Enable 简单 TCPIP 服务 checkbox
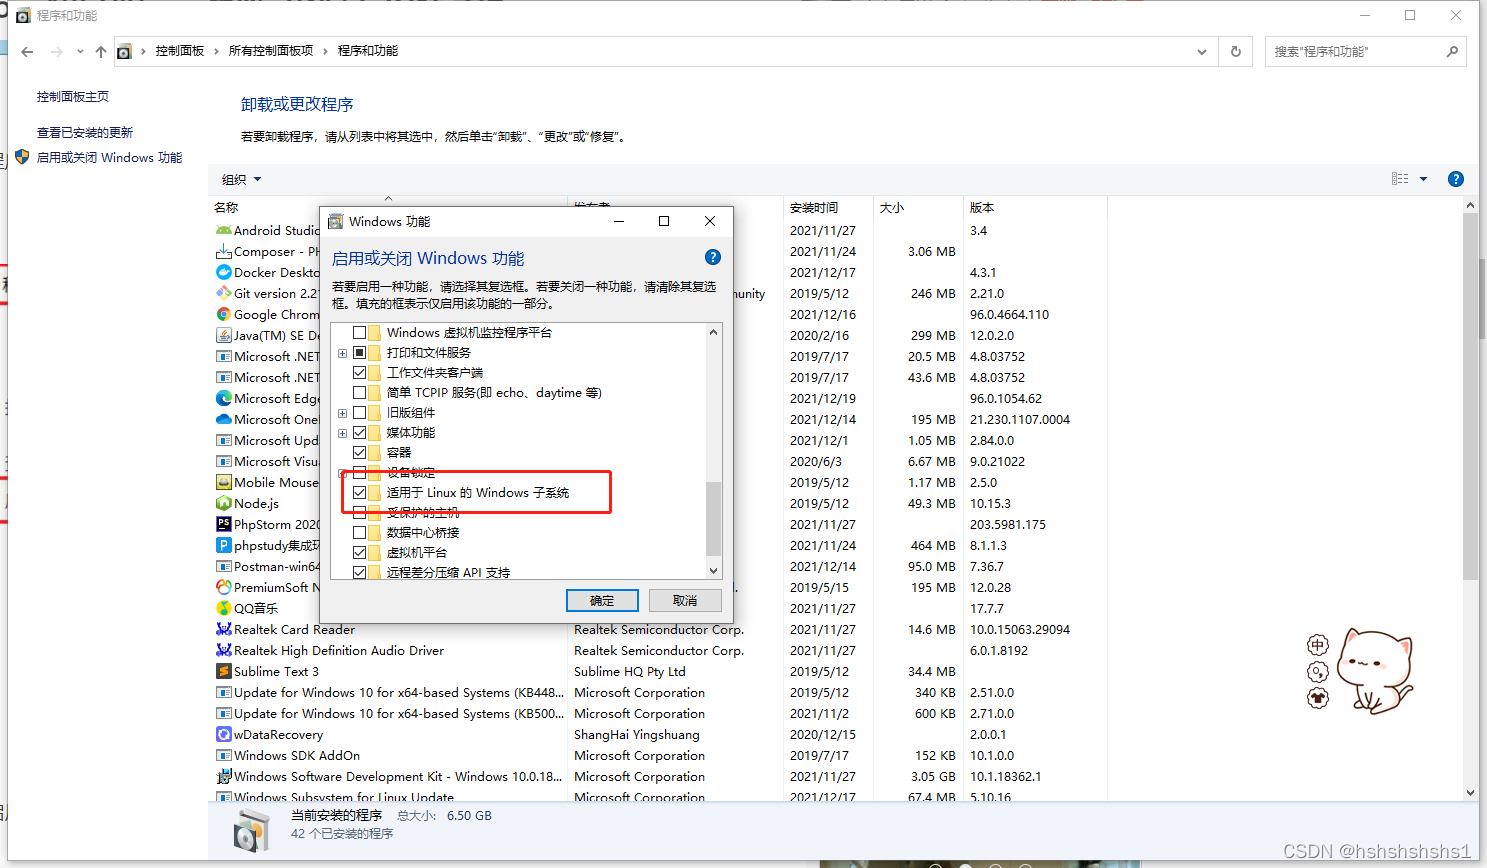1487x868 pixels. click(360, 392)
